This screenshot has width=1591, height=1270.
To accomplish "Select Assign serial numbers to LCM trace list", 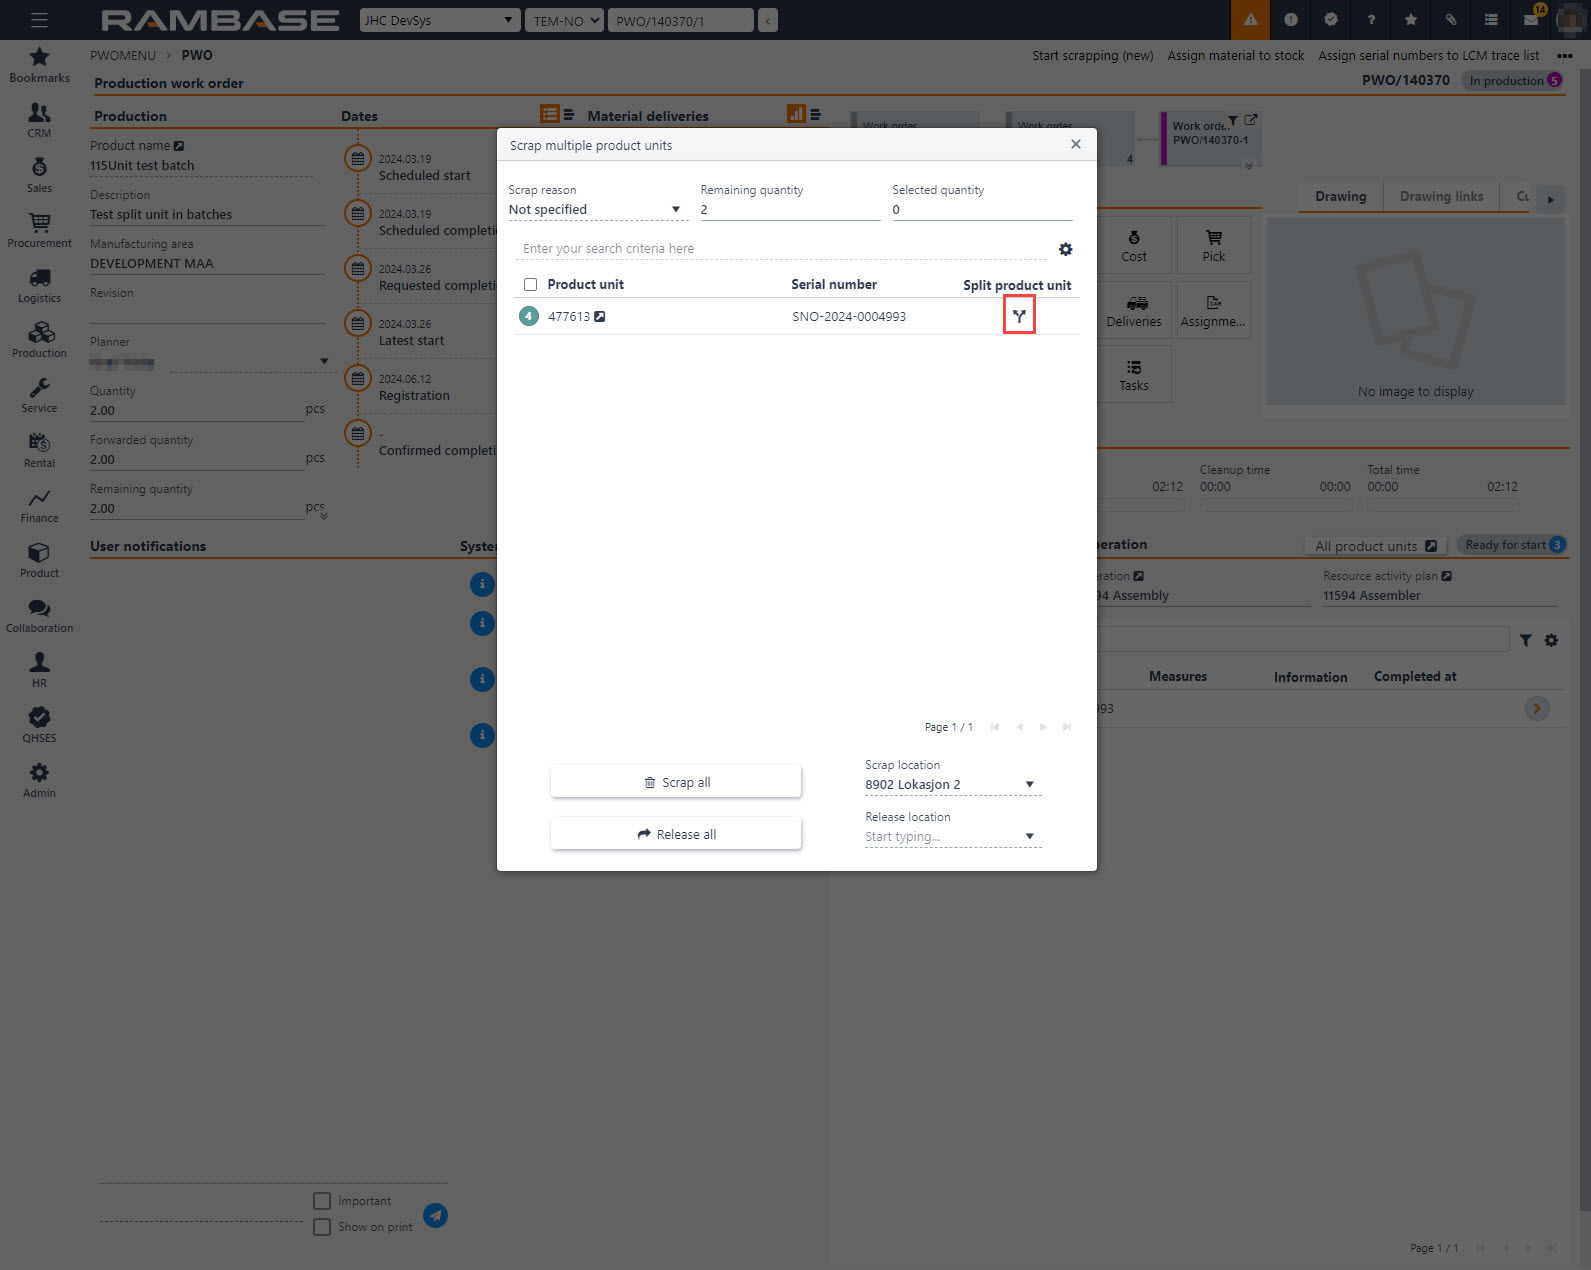I will point(1428,56).
